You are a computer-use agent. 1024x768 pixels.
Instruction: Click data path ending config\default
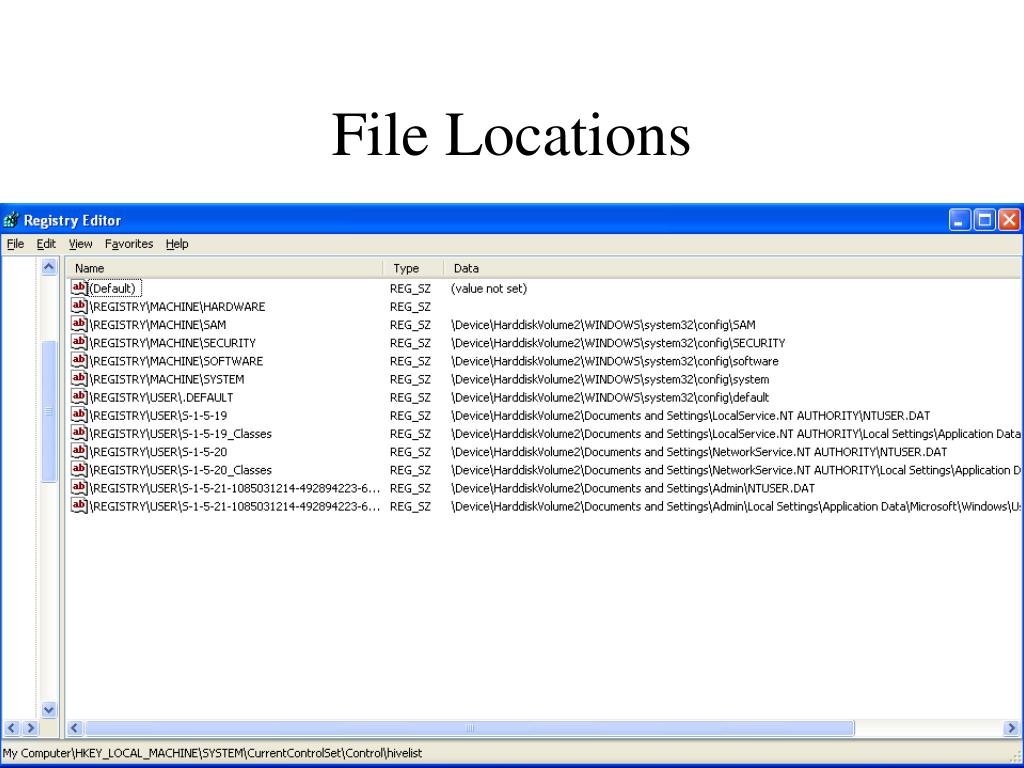610,397
